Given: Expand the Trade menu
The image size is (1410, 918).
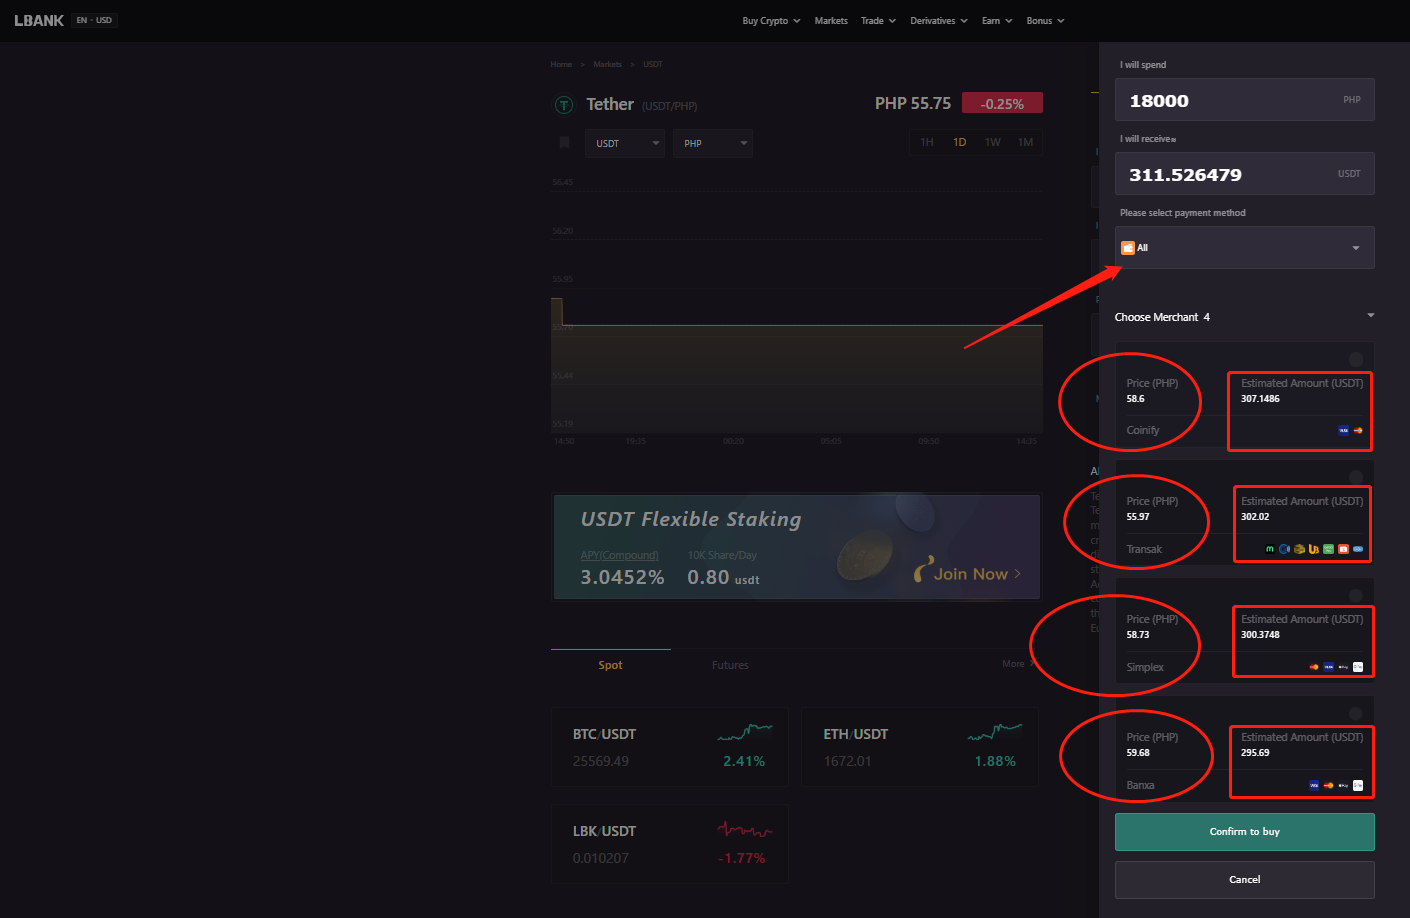Looking at the screenshot, I should coord(878,21).
